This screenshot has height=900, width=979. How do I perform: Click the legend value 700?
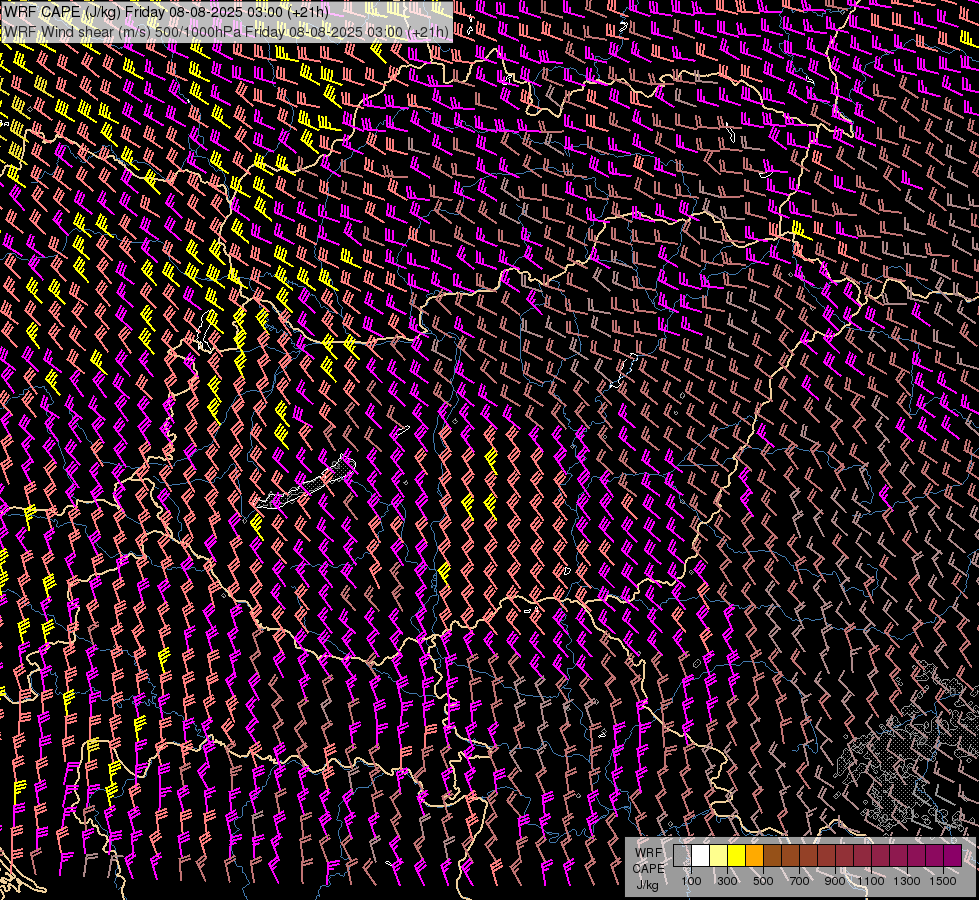pos(799,881)
